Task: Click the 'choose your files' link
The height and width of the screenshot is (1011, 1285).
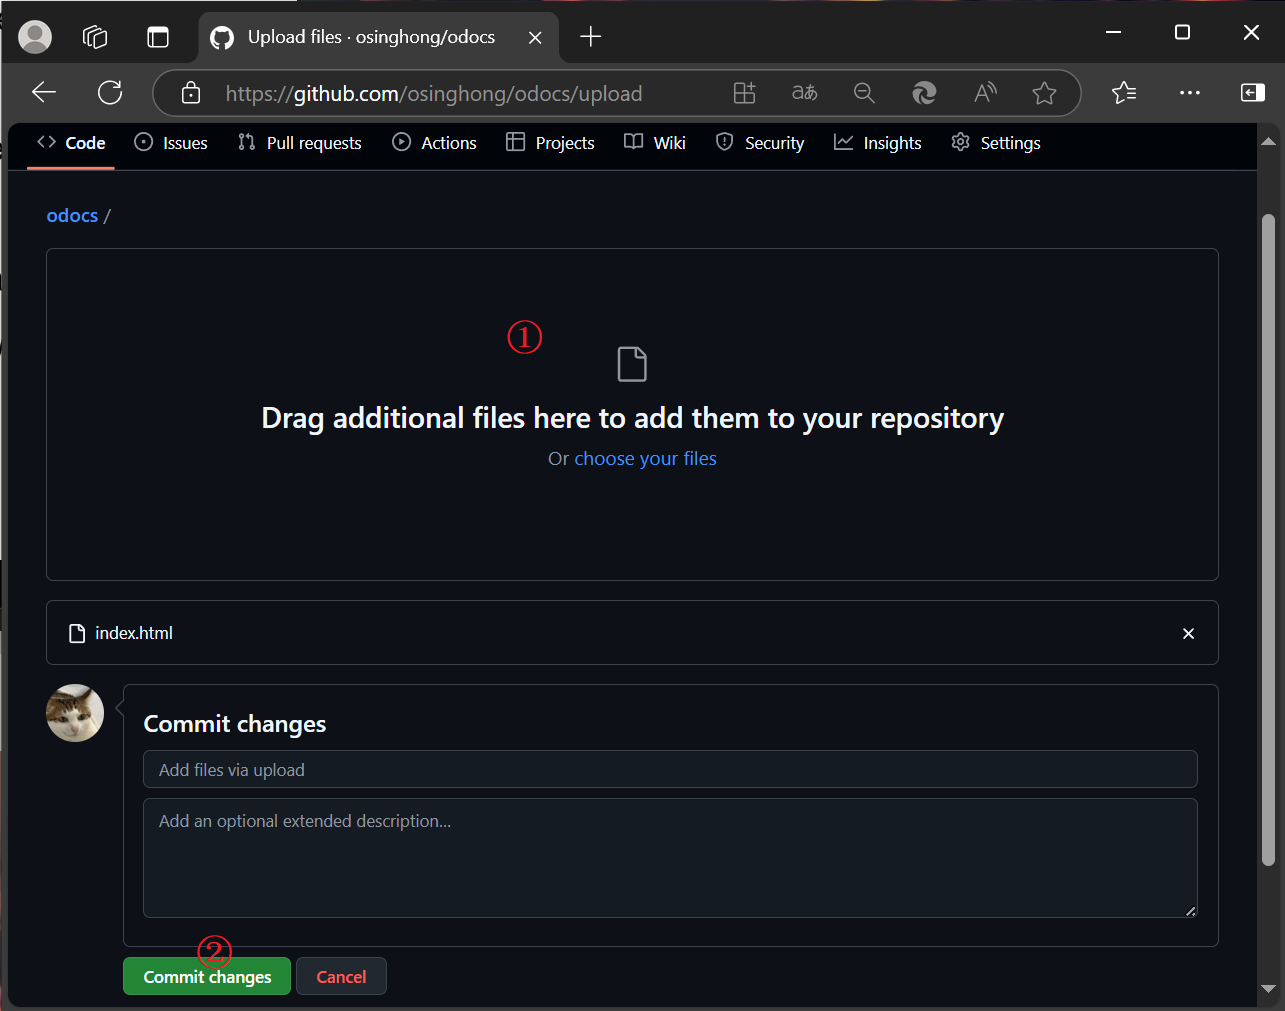Action: click(x=645, y=459)
